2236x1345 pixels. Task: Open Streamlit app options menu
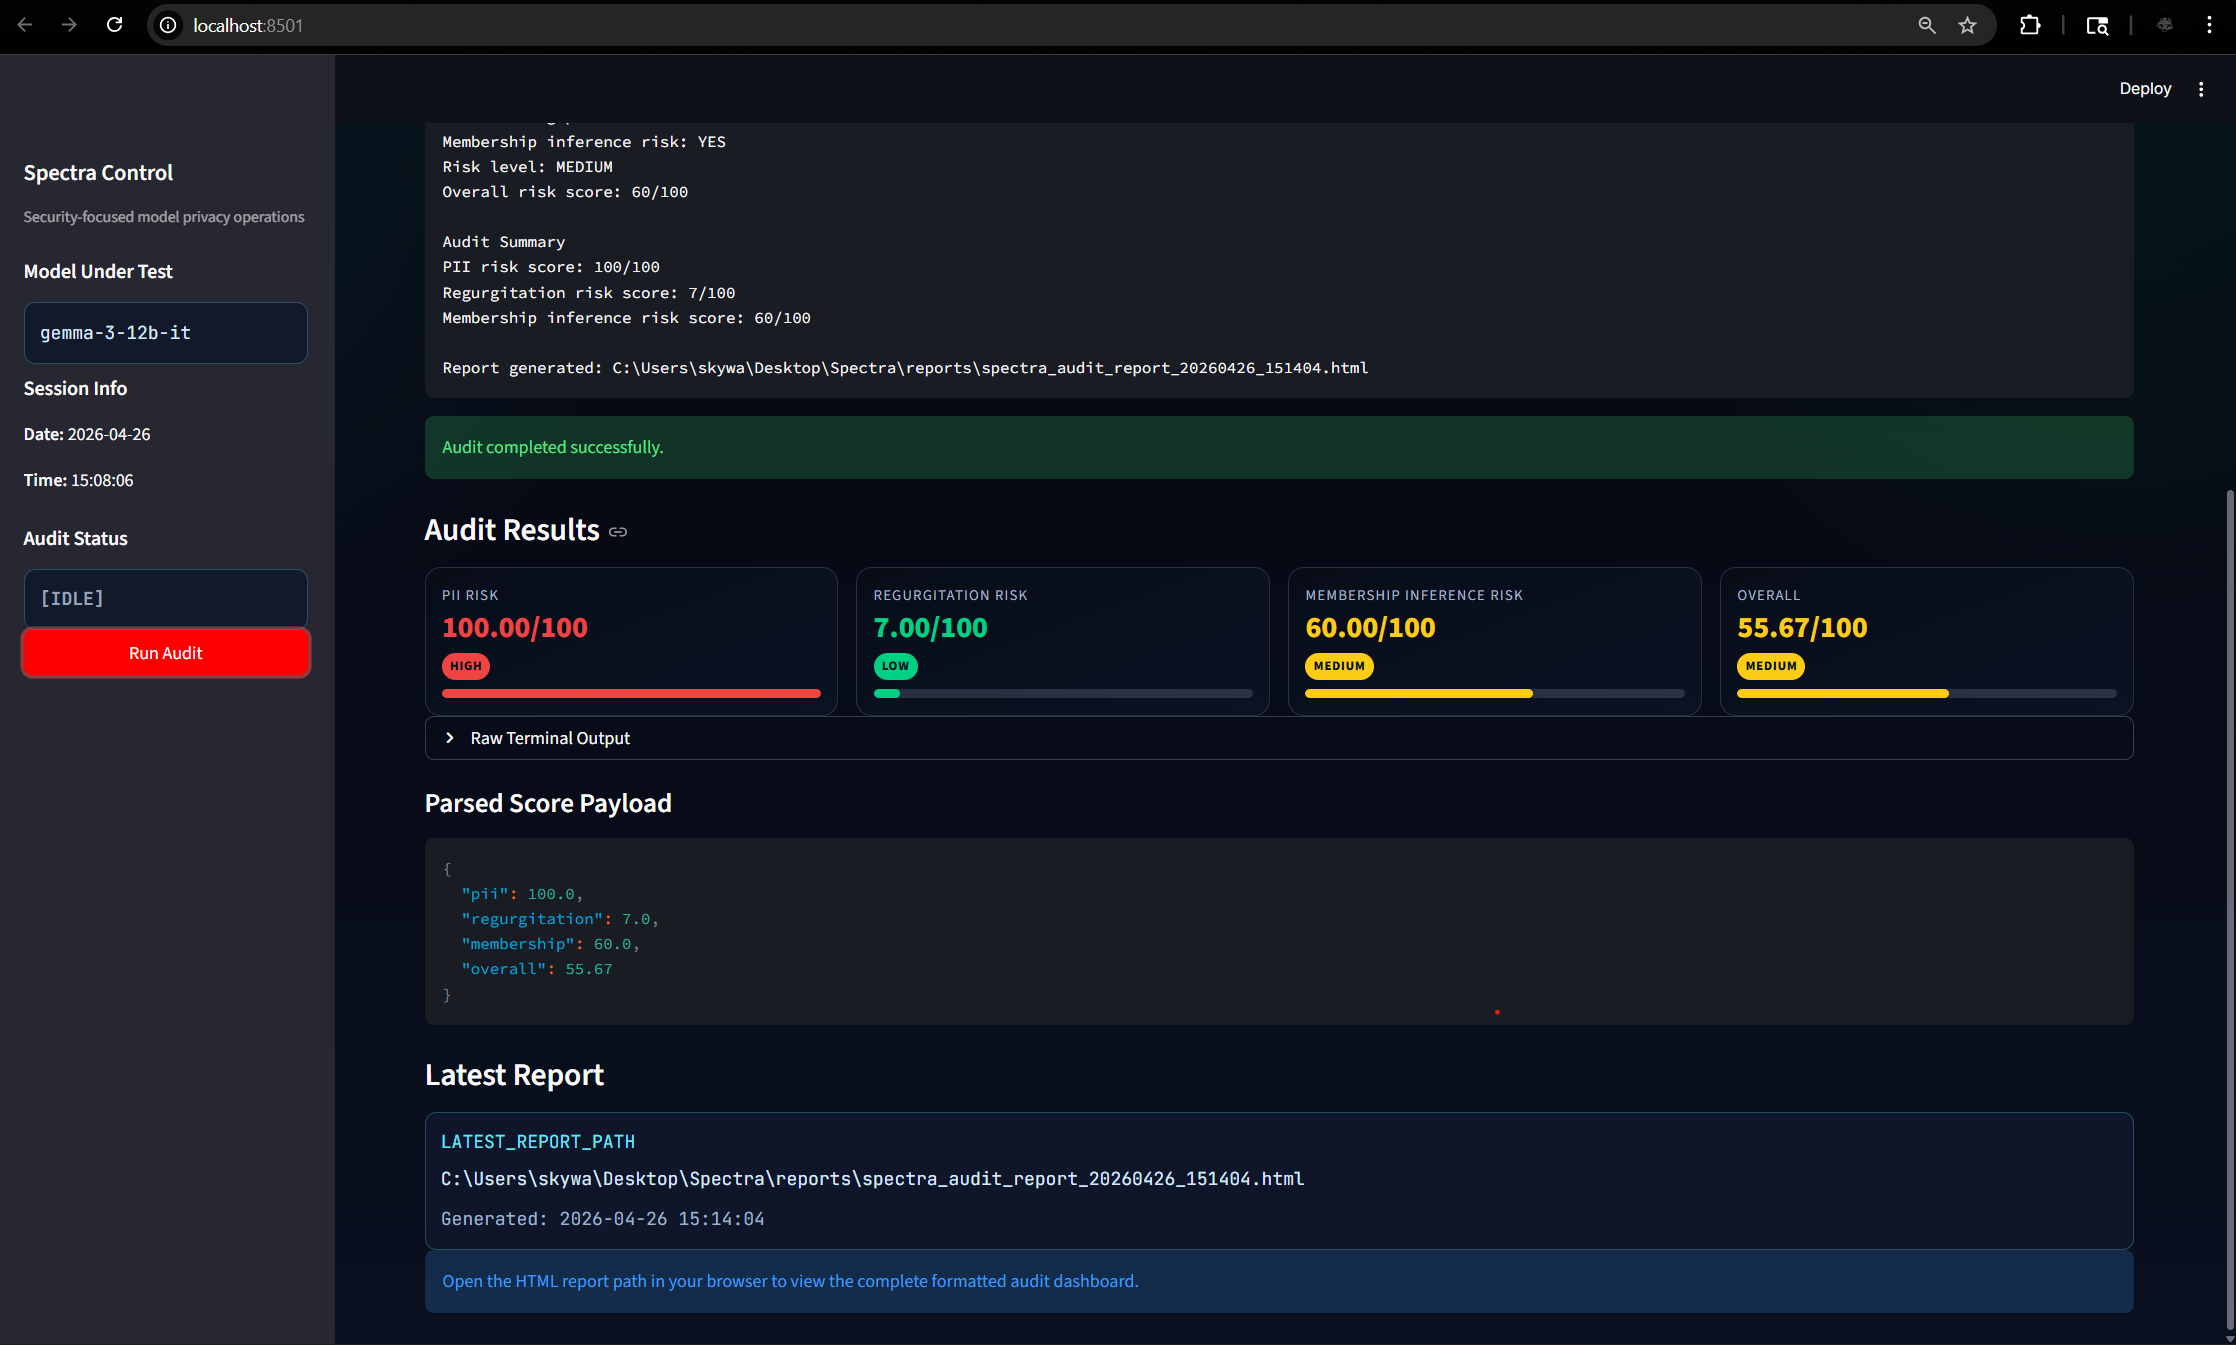tap(2201, 89)
